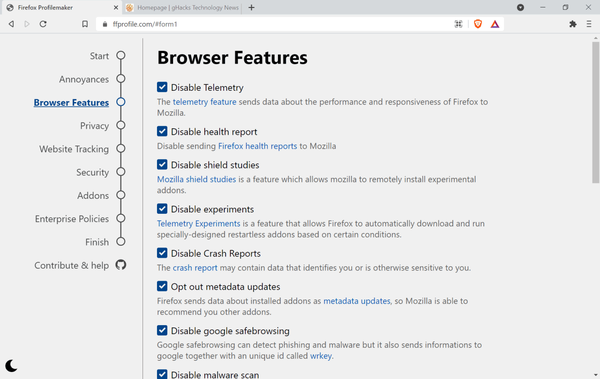
Task: Open the extensions puzzle icon
Action: coord(572,24)
